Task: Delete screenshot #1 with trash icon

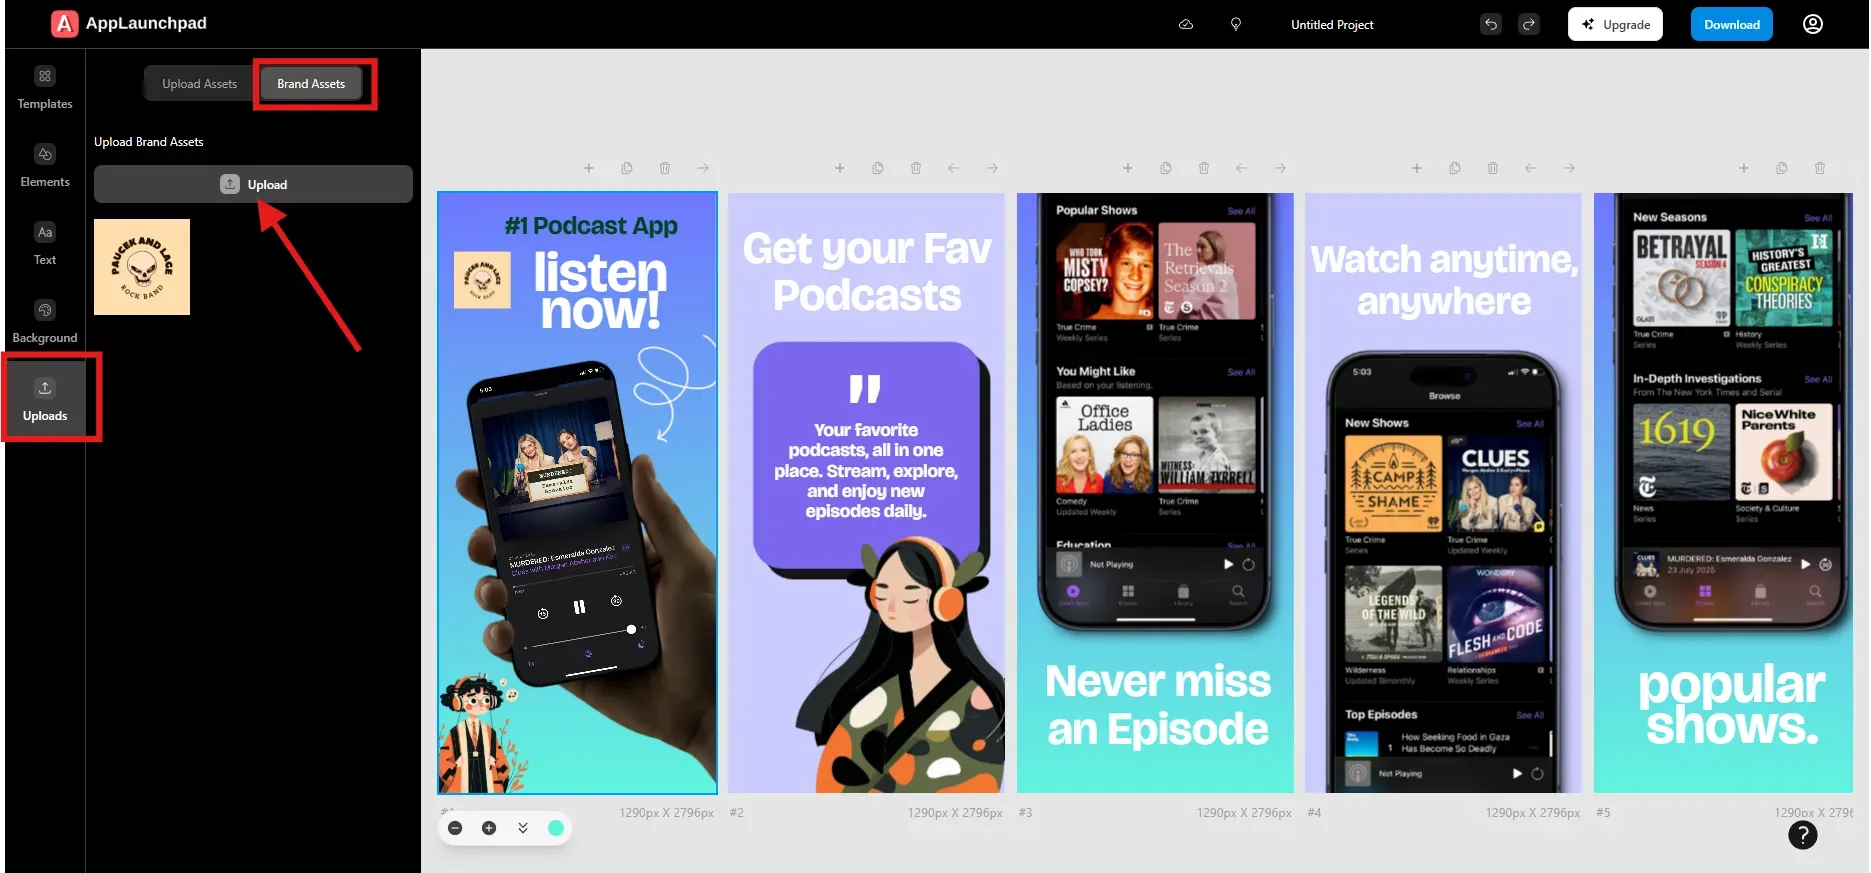Action: [665, 168]
